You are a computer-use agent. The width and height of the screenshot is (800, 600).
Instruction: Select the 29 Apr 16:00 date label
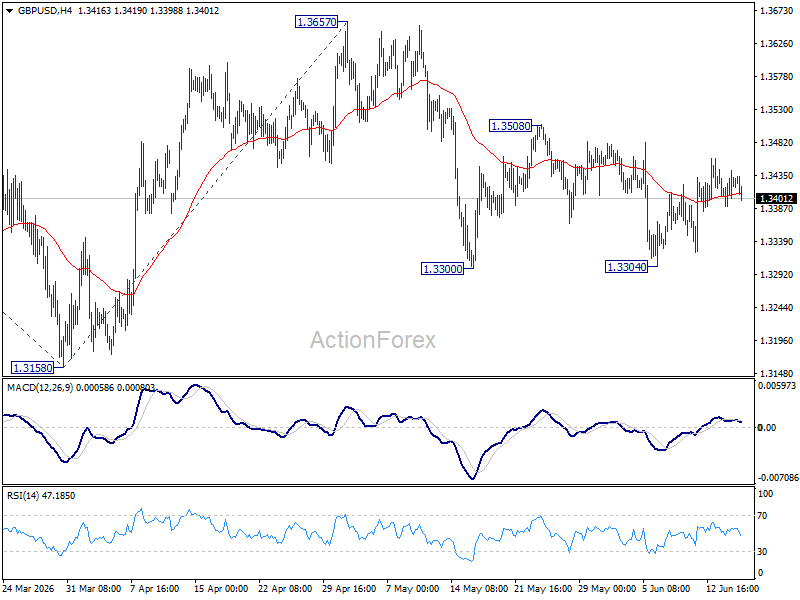[349, 588]
